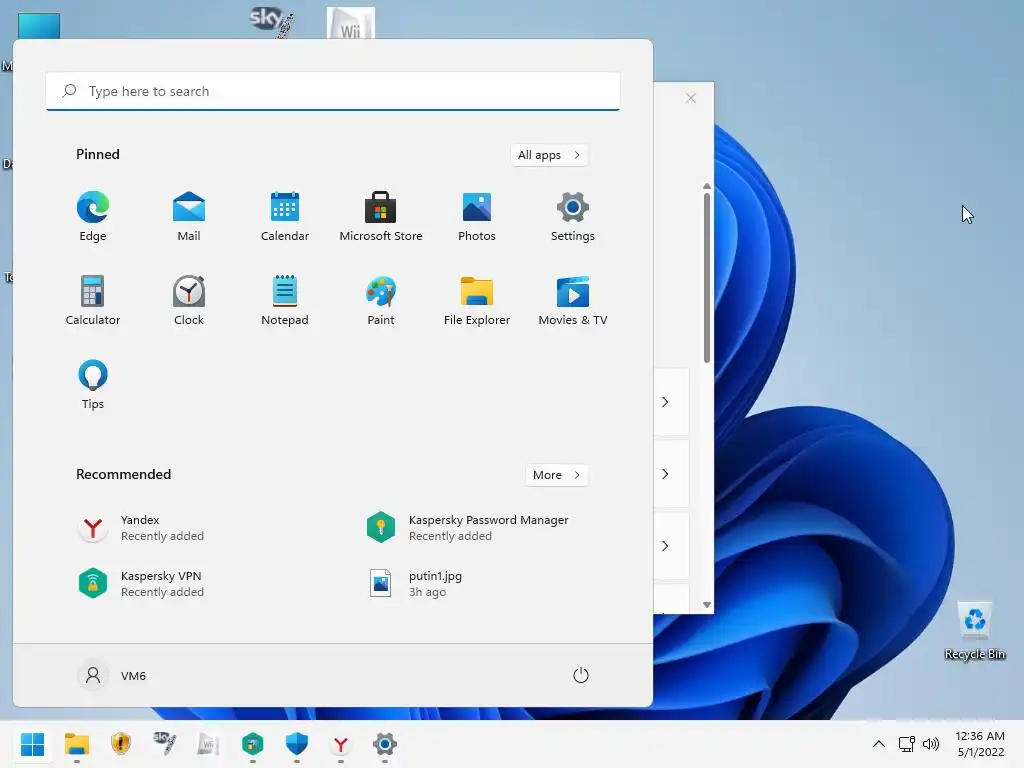Open recently added Kaspersky VPN
1024x768 pixels.
point(141,584)
